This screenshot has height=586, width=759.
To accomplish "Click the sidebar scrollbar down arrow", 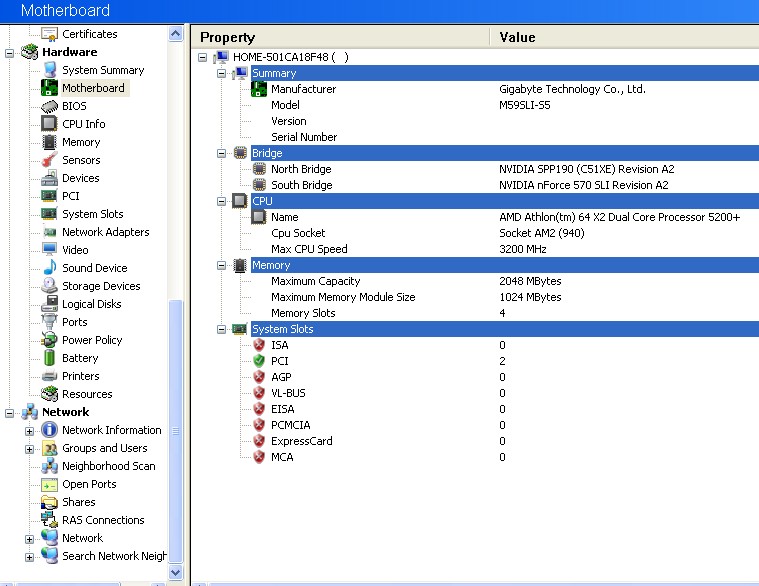I will (176, 573).
